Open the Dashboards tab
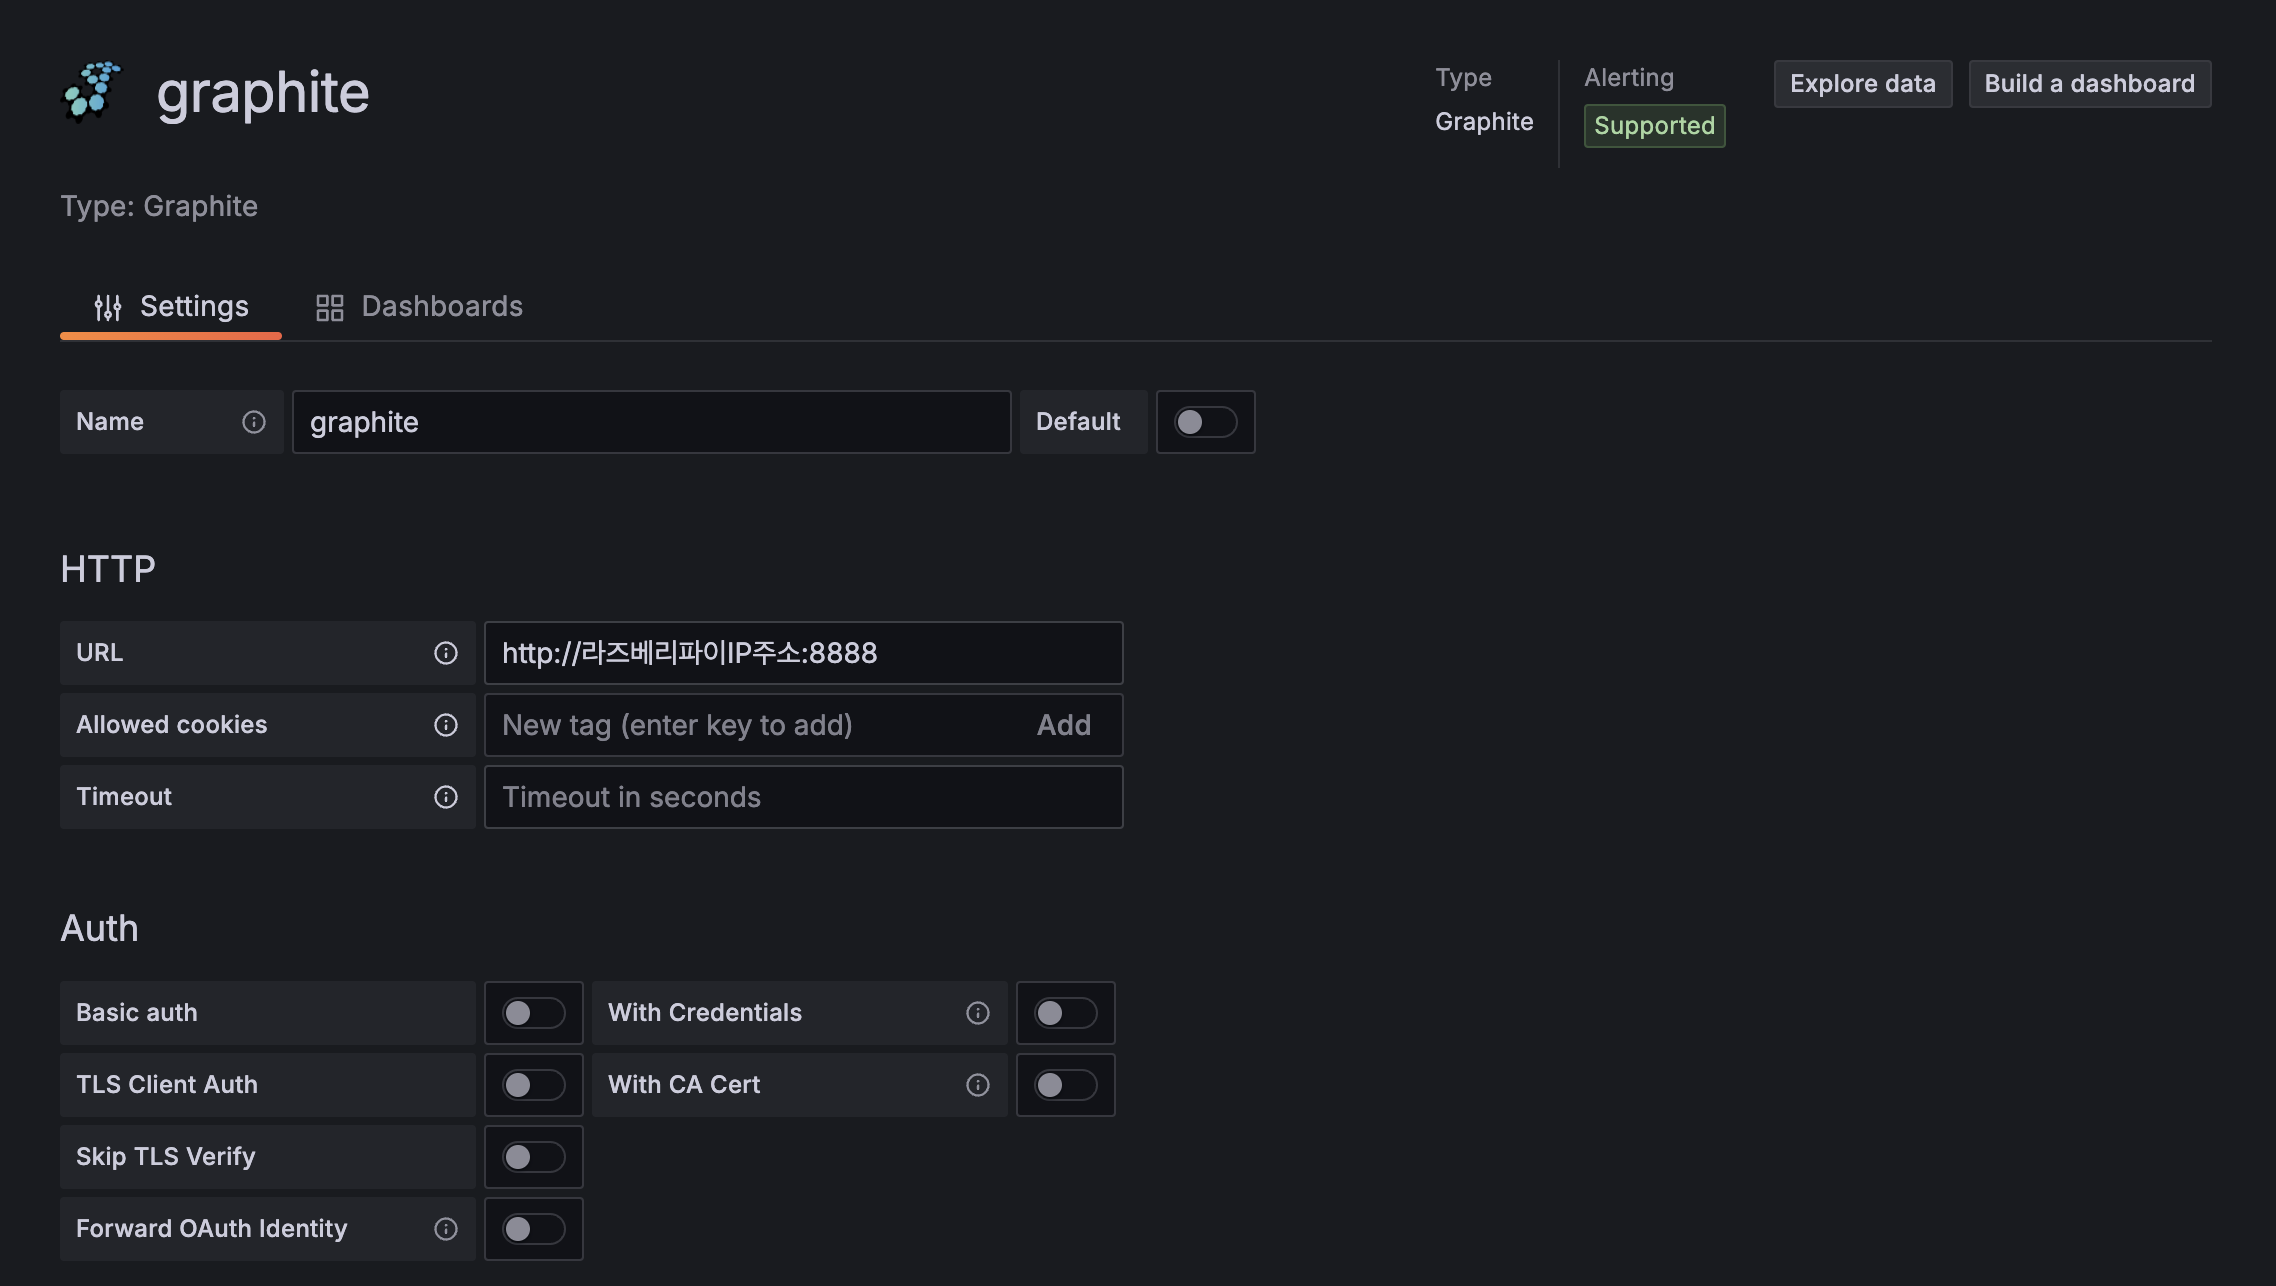This screenshot has width=2276, height=1286. (x=420, y=307)
